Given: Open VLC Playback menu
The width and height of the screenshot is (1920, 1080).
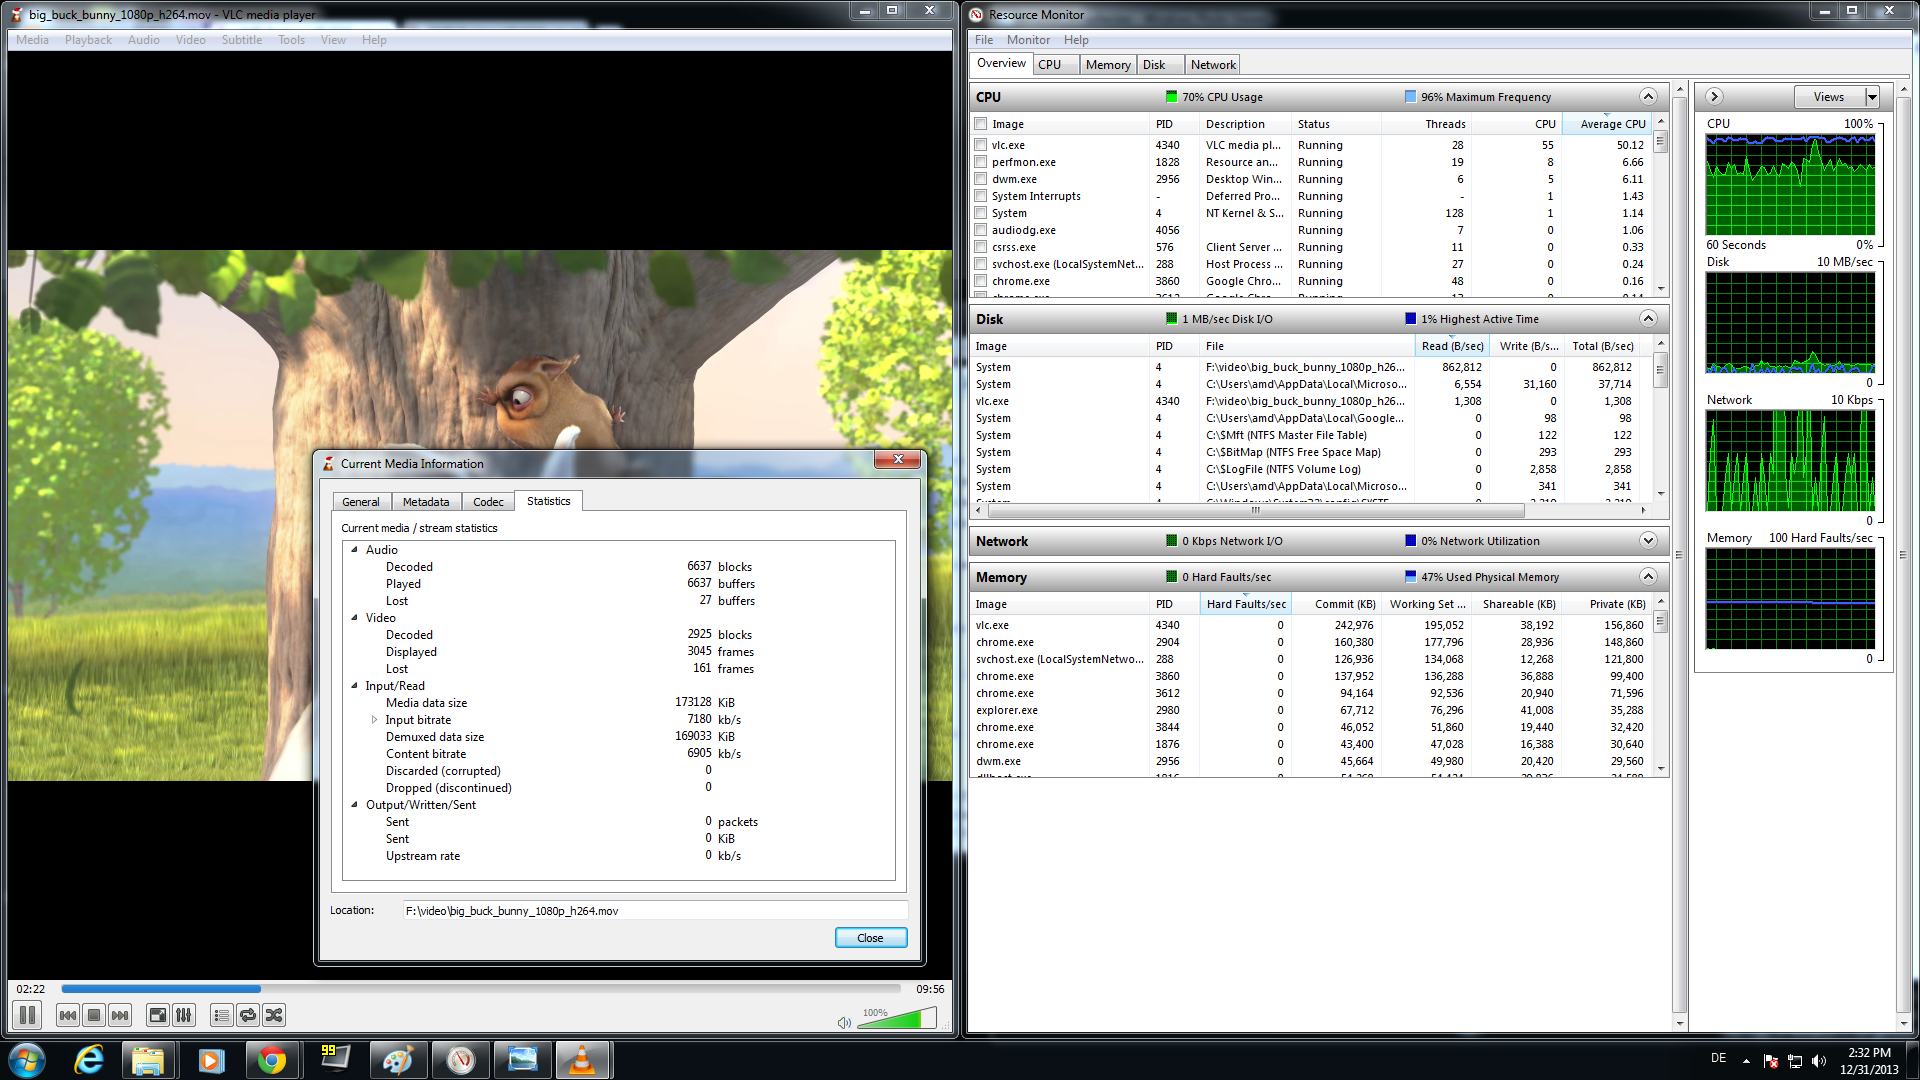Looking at the screenshot, I should (x=88, y=40).
